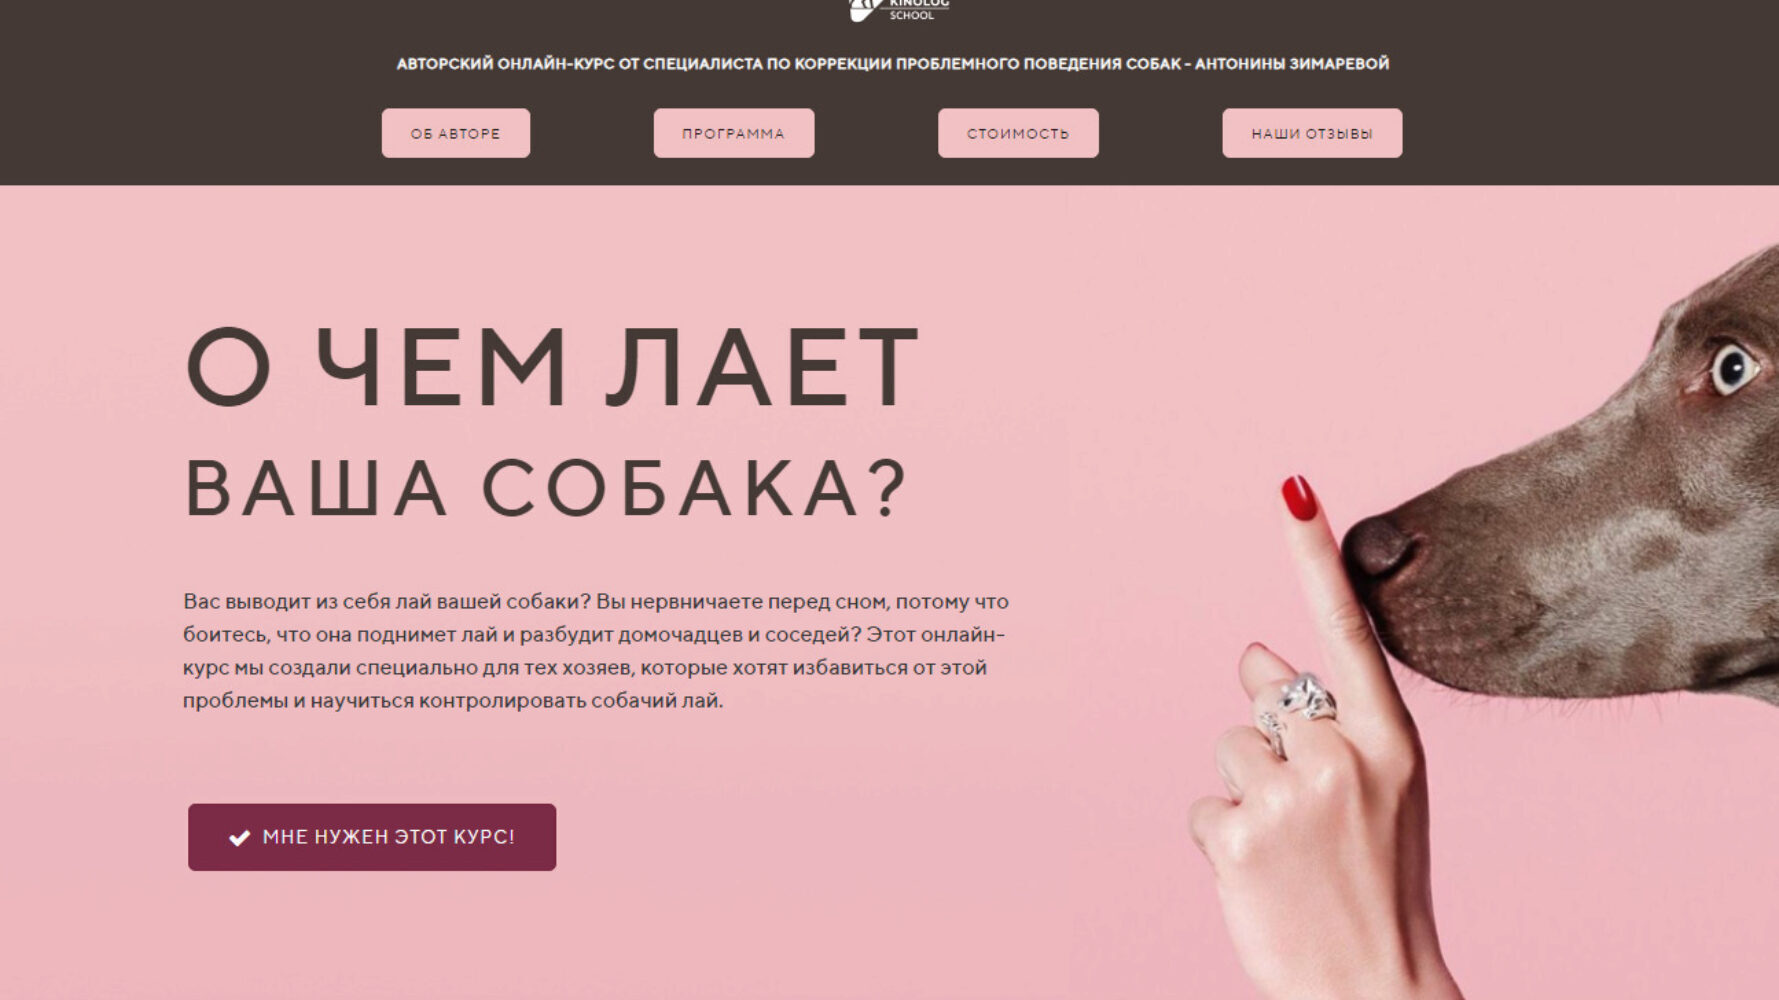This screenshot has height=1000, width=1779.
Task: Click the checkmark icon in course button
Action: pyautogui.click(x=239, y=838)
